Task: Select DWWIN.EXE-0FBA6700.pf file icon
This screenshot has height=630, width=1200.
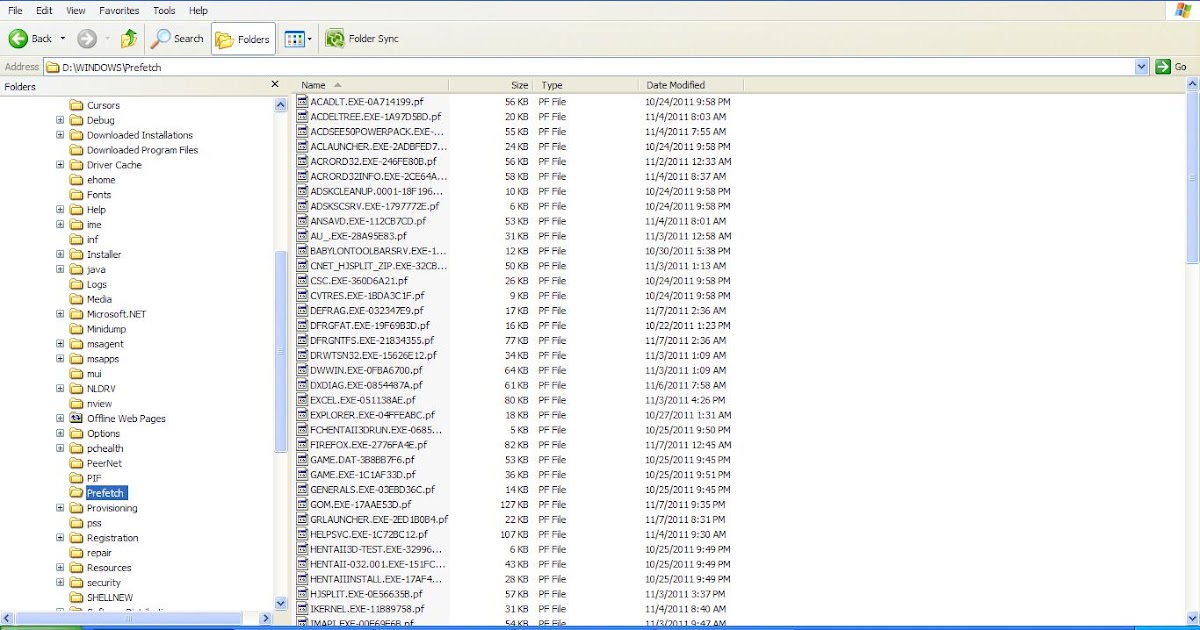Action: pos(302,370)
